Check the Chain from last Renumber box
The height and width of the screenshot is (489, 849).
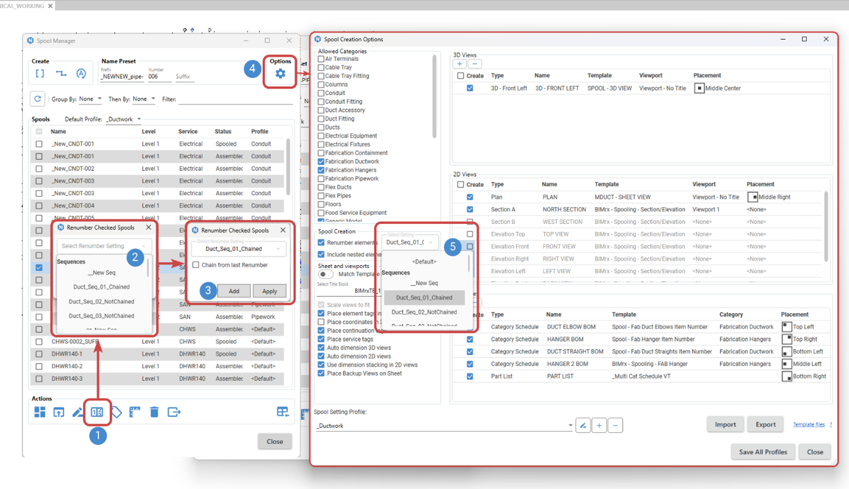point(196,265)
